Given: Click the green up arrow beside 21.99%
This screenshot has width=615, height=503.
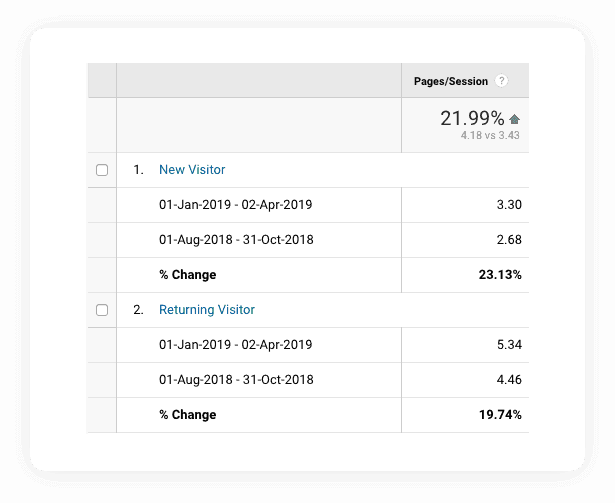Looking at the screenshot, I should pyautogui.click(x=514, y=118).
